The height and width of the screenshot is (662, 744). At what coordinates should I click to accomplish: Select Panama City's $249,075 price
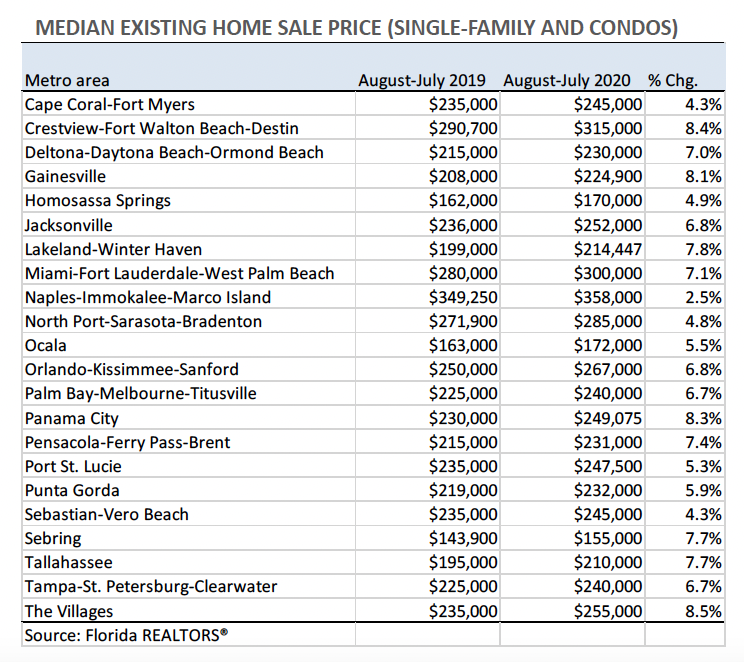coord(608,418)
